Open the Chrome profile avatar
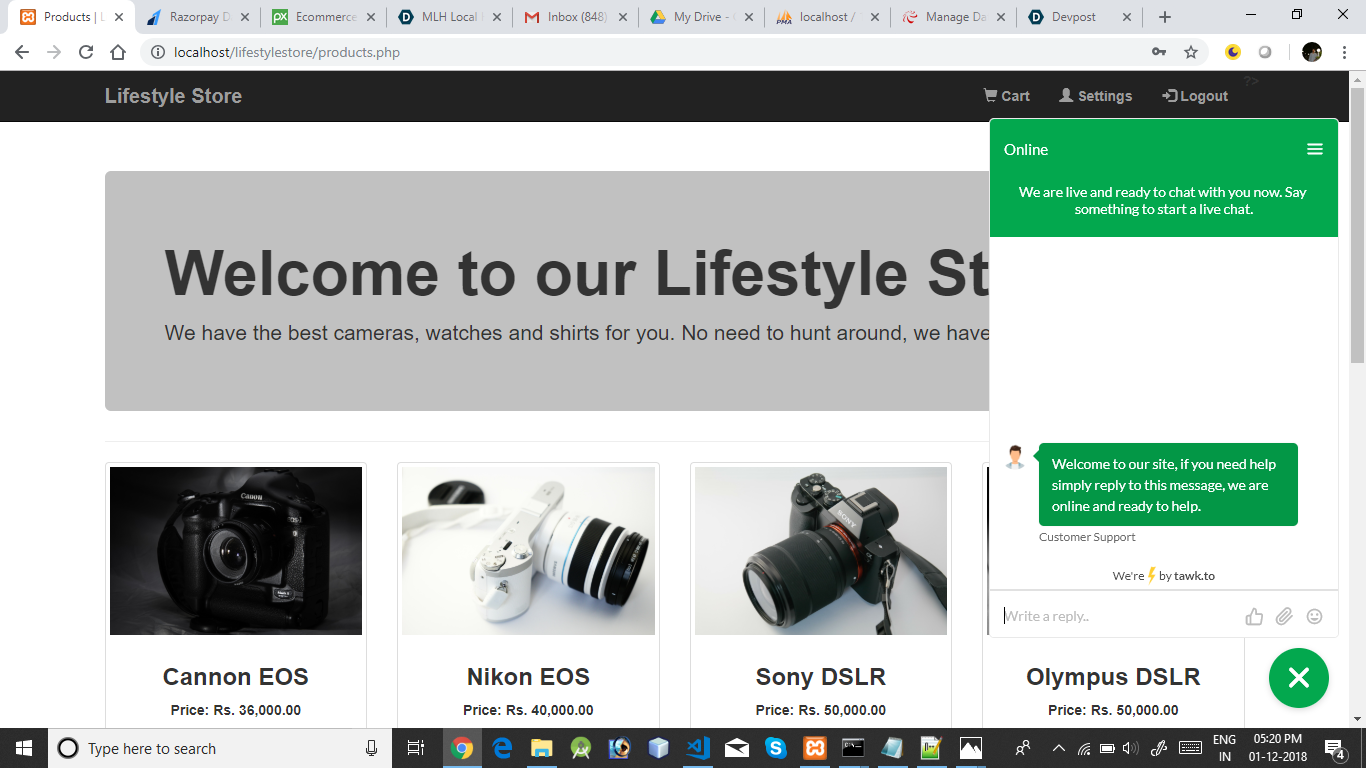Viewport: 1366px width, 768px height. (1312, 52)
